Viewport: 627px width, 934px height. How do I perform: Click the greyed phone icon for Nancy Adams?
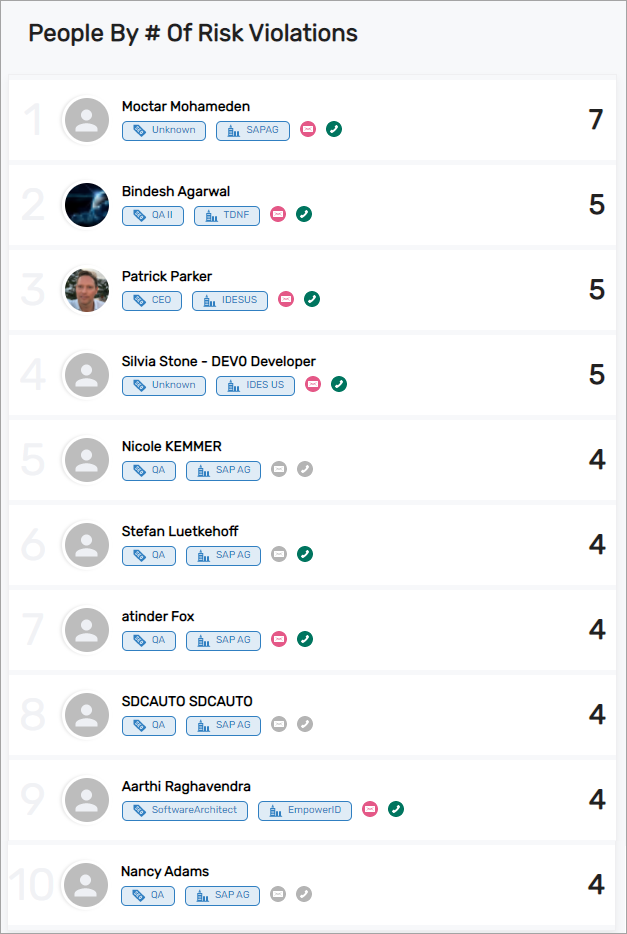304,894
